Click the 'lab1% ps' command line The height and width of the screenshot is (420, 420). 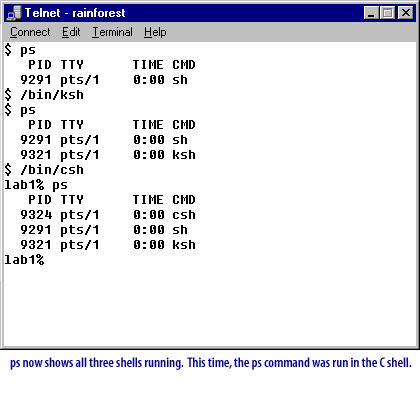coord(36,185)
